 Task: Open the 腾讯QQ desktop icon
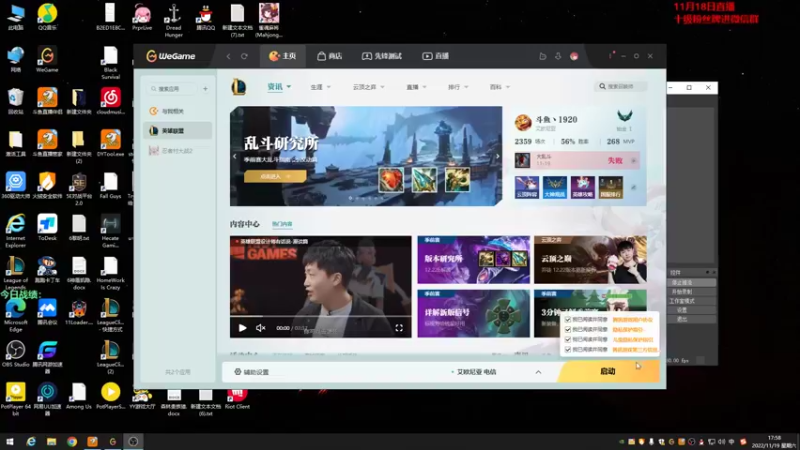click(206, 17)
